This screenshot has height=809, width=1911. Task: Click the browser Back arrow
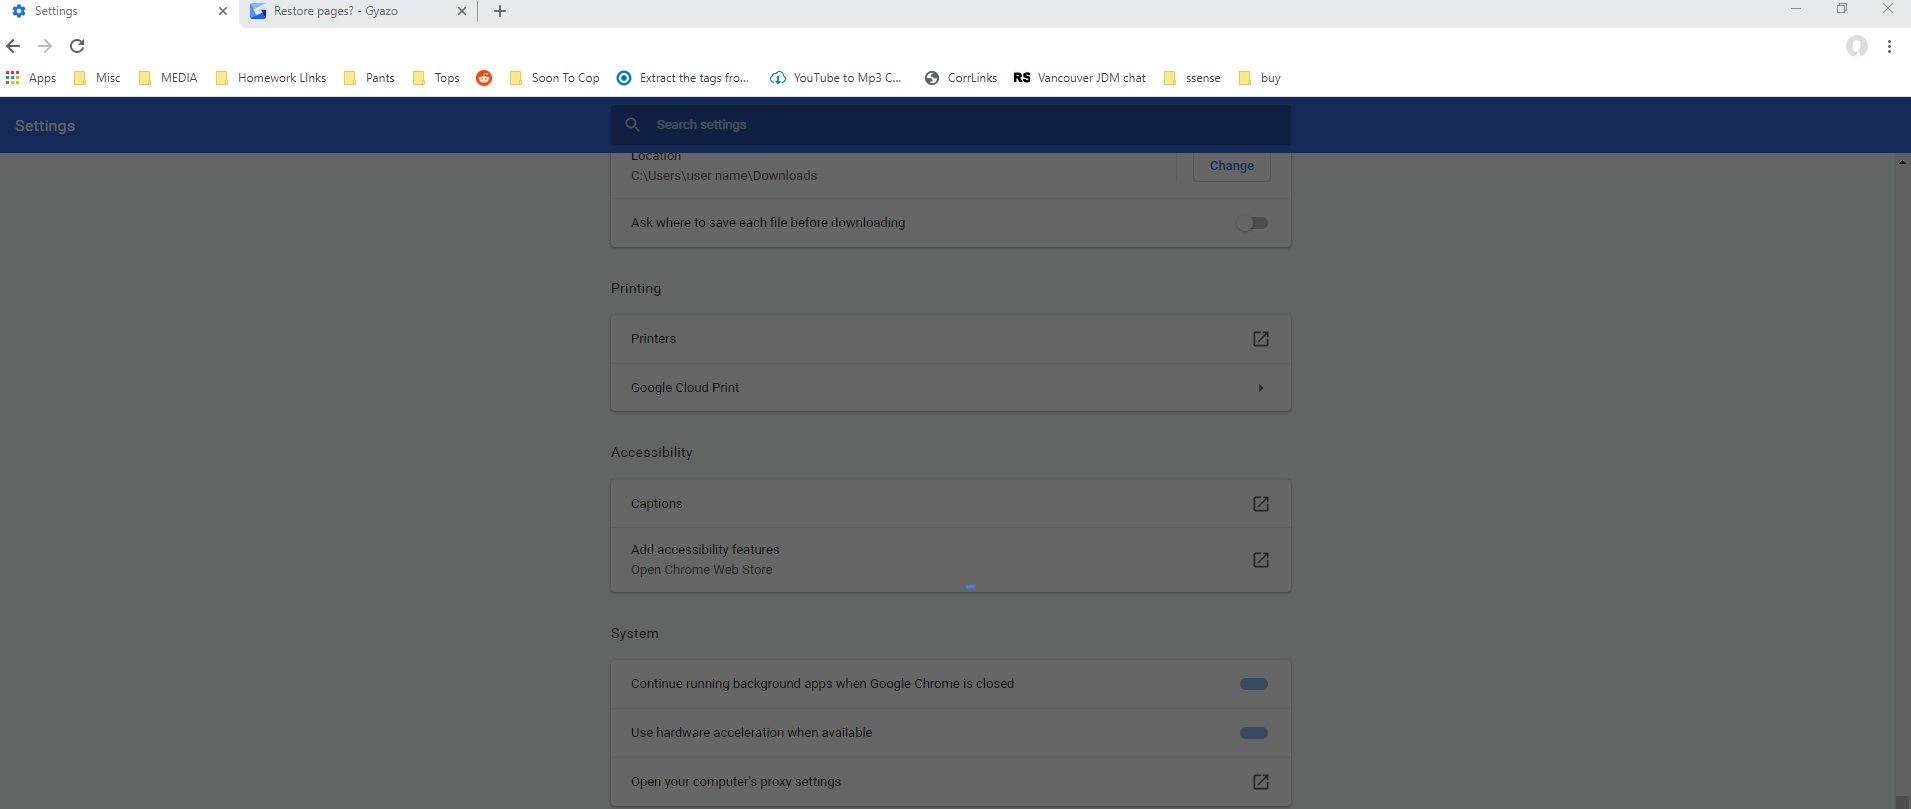point(13,46)
